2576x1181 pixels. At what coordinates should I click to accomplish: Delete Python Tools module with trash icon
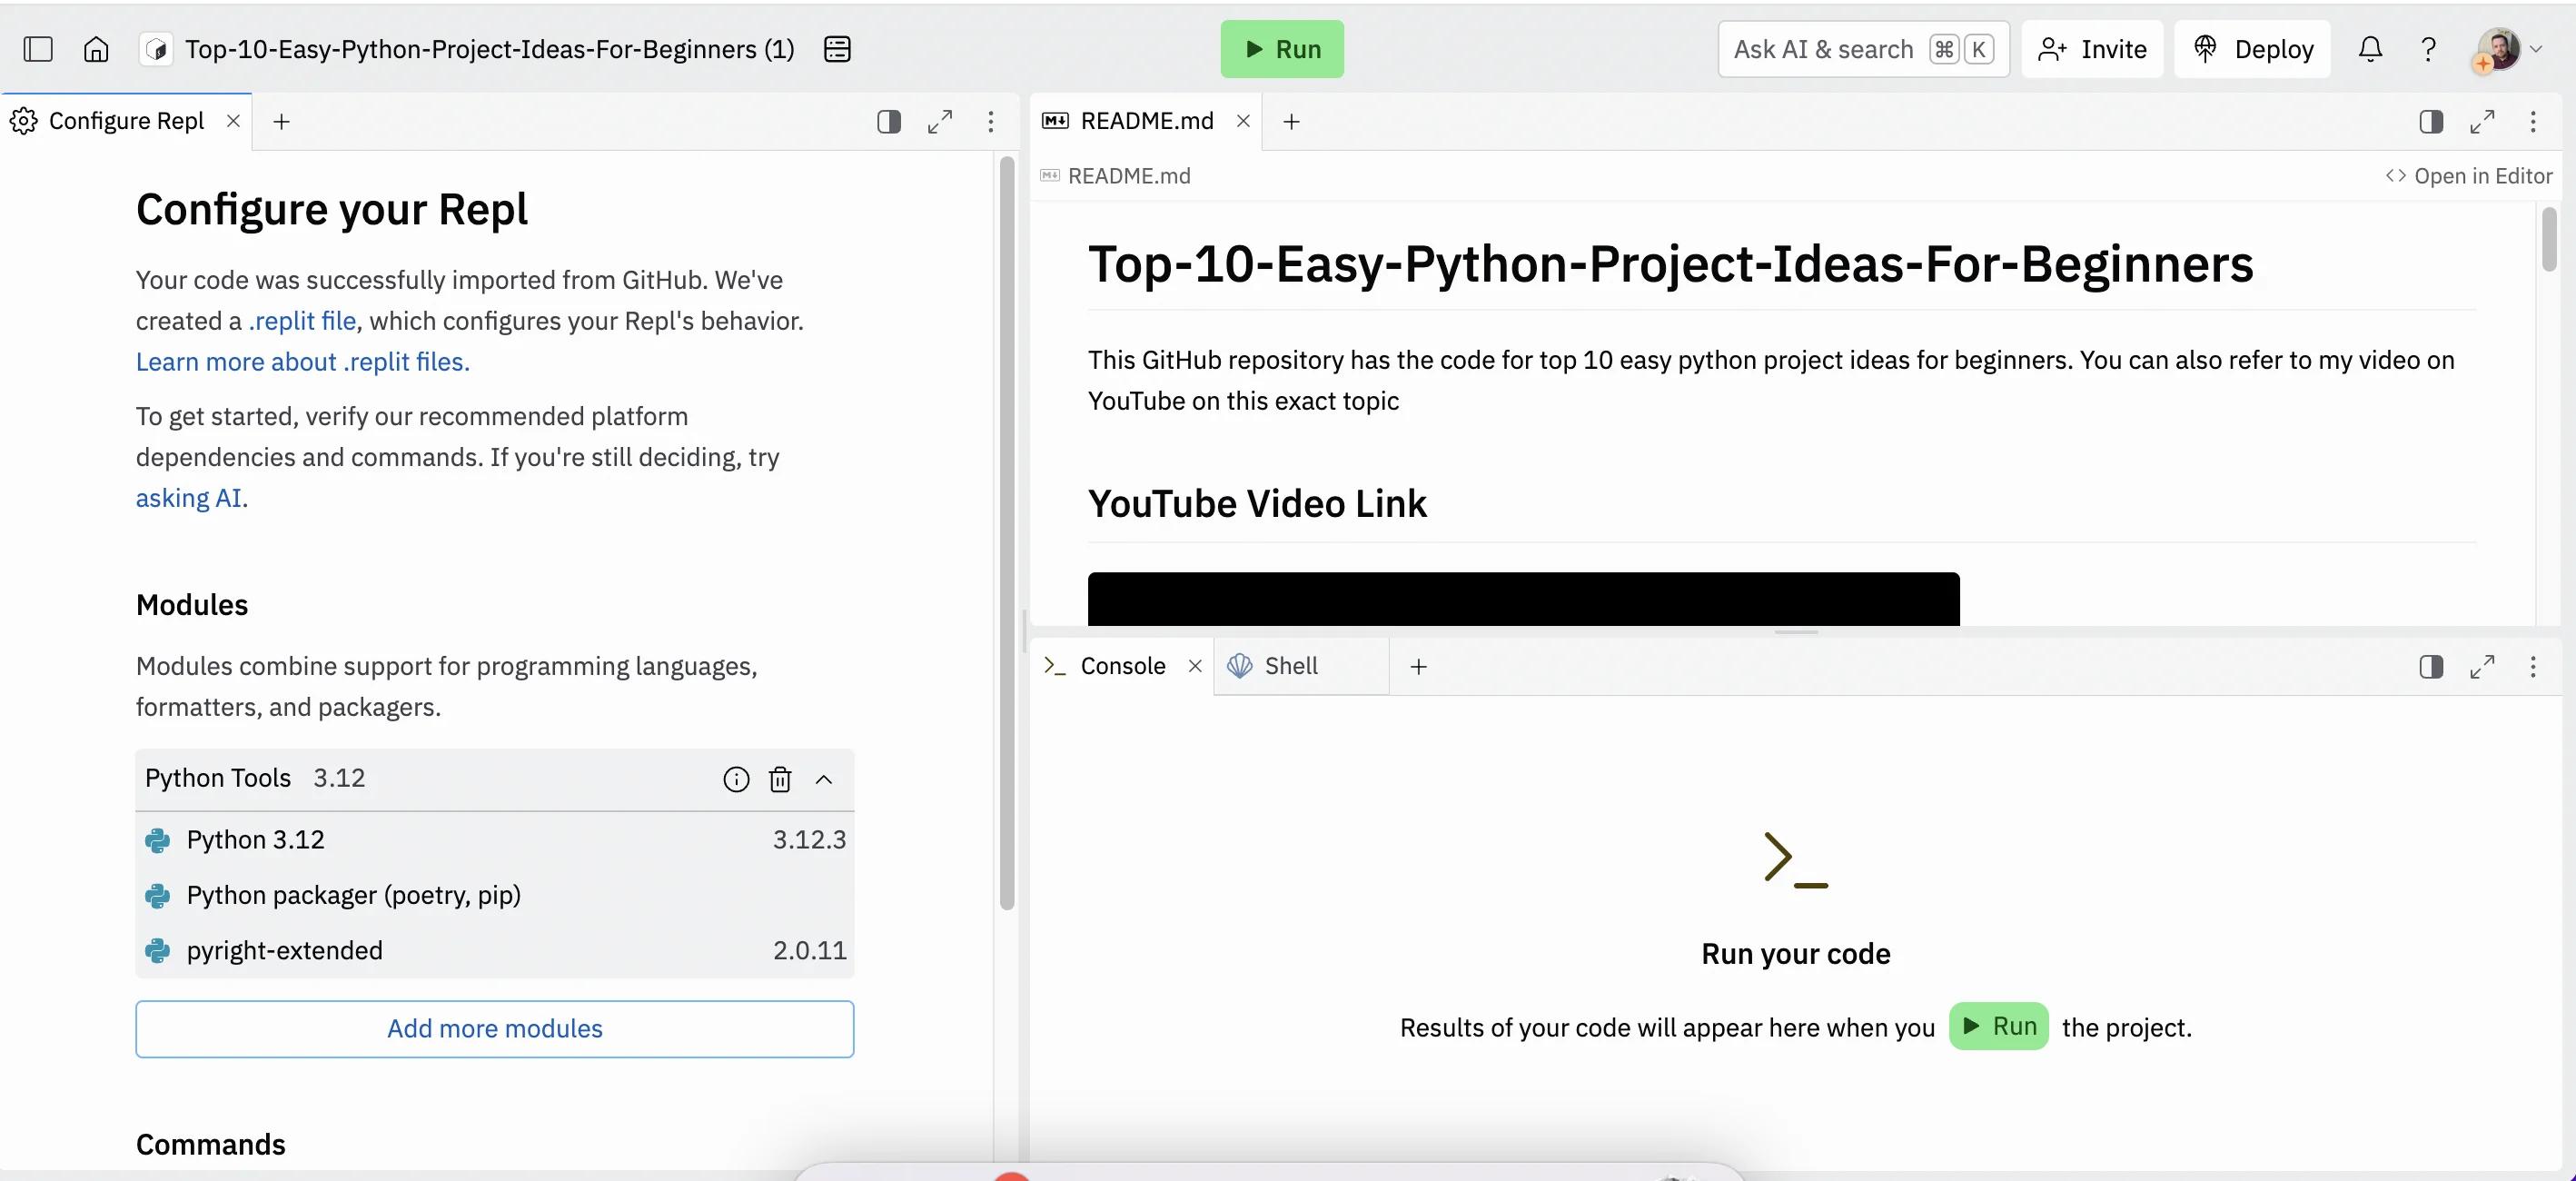(x=780, y=779)
